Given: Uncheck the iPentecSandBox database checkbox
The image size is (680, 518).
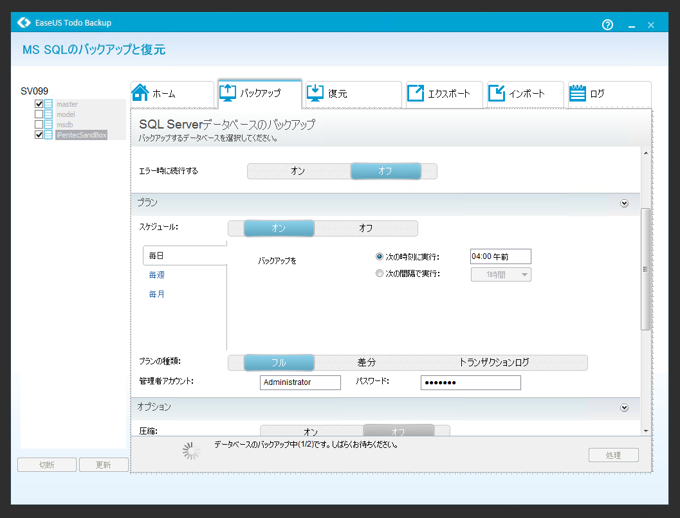Looking at the screenshot, I should pos(39,135).
